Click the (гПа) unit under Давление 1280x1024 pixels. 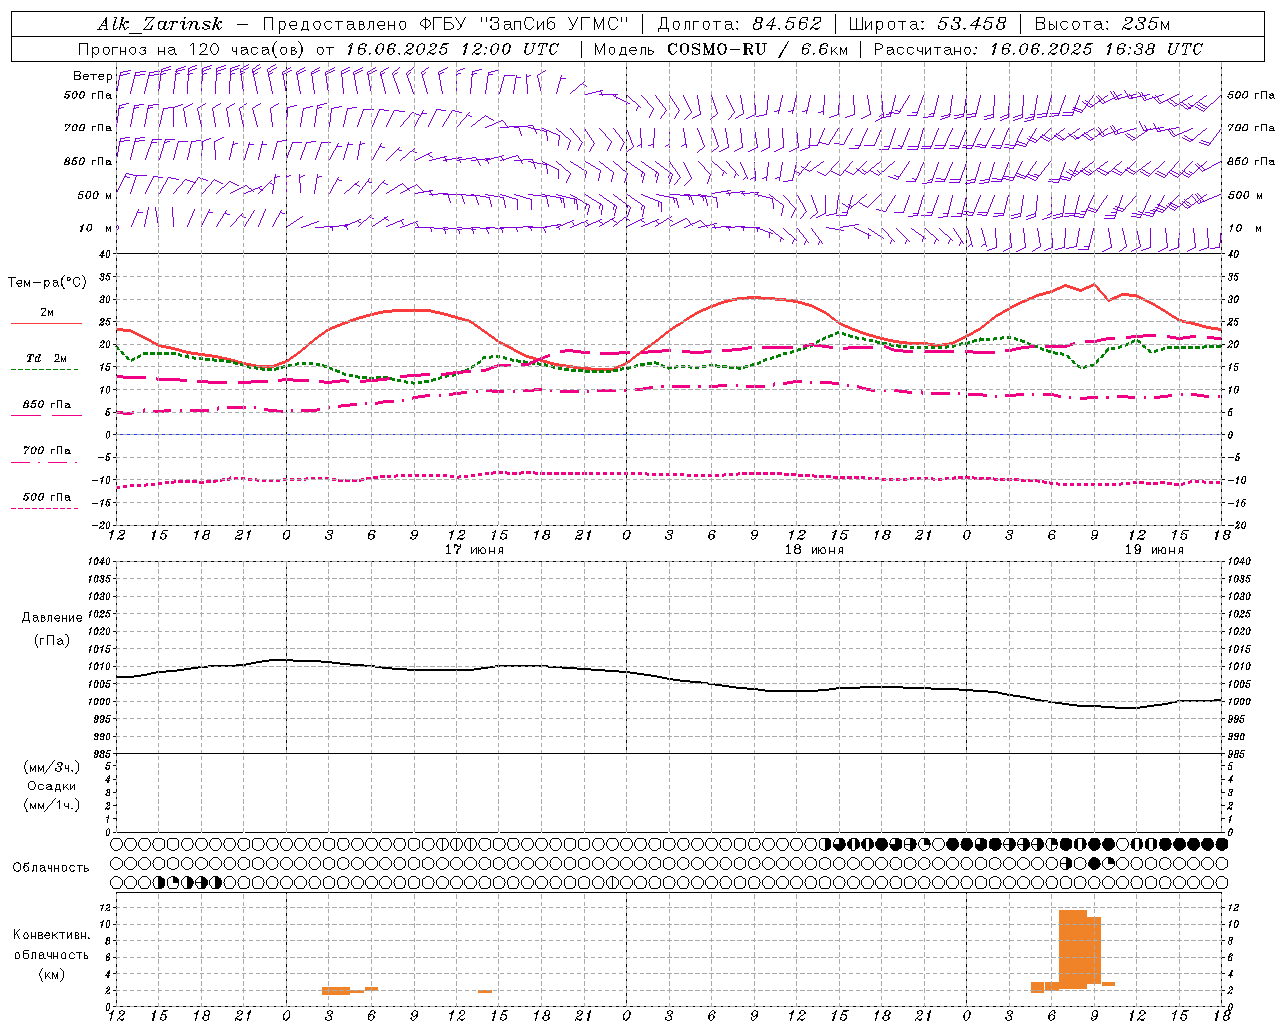pyautogui.click(x=52, y=640)
